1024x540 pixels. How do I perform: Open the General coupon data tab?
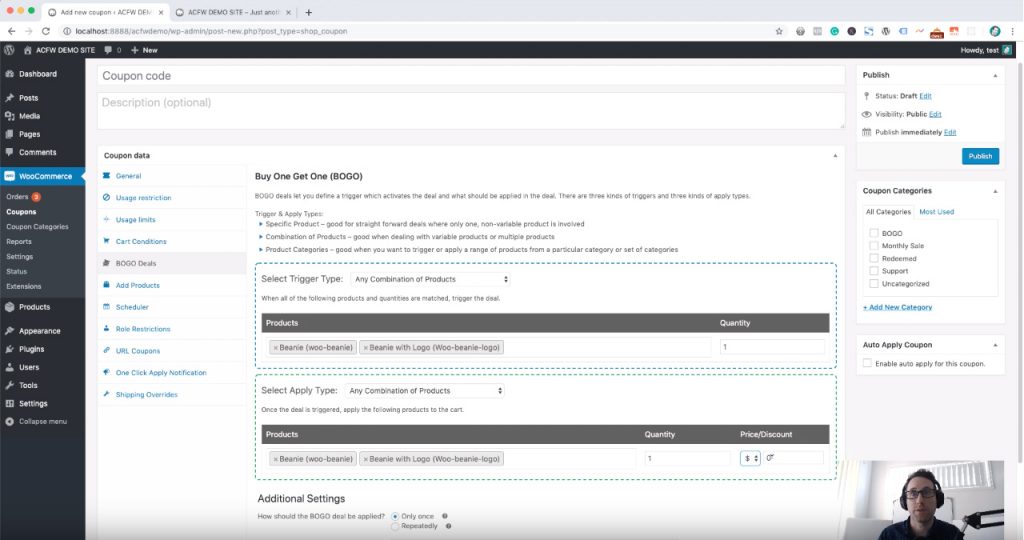click(129, 176)
